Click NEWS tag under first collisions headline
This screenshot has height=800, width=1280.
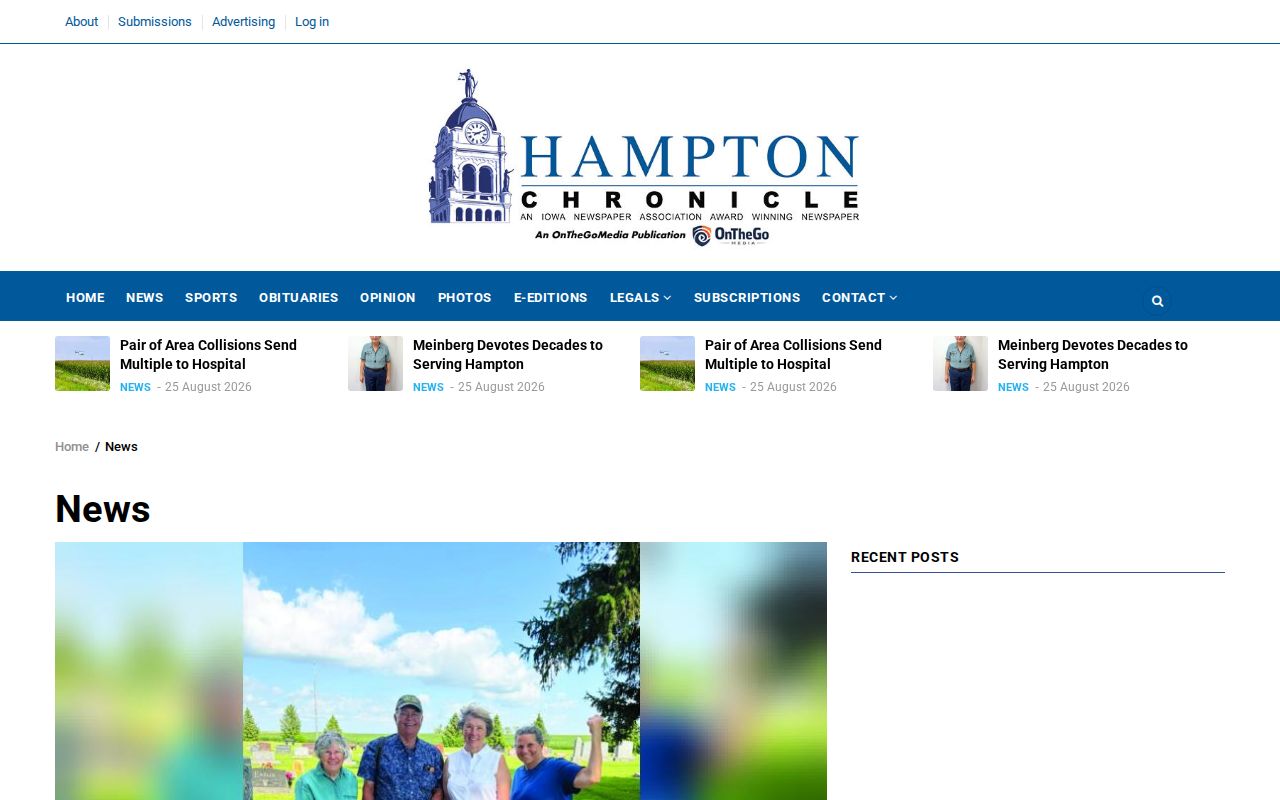[135, 387]
